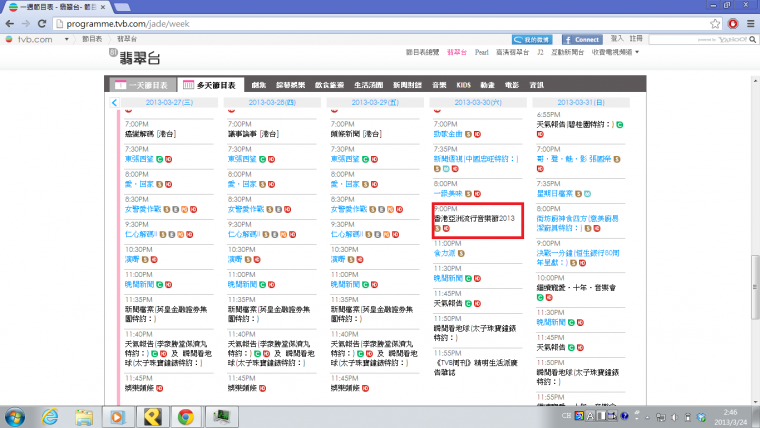Filter by 動畫 animation category

(x=488, y=85)
